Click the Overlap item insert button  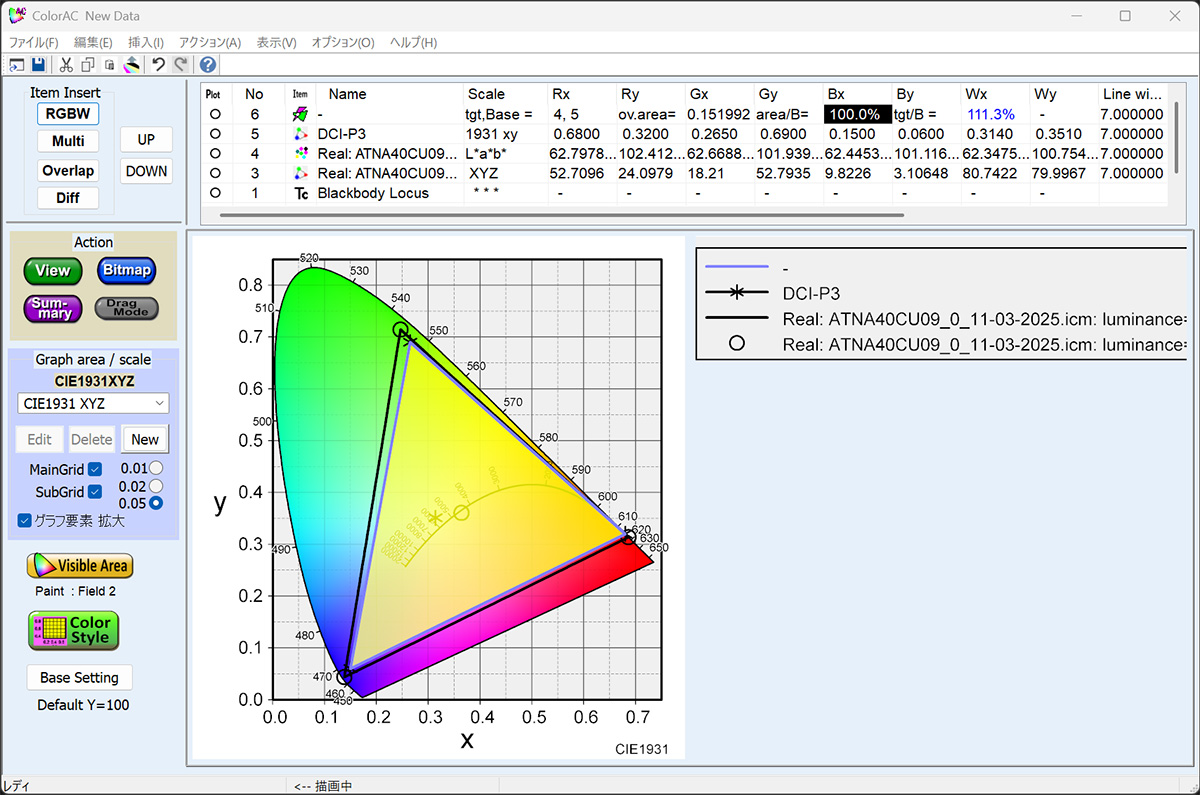click(68, 171)
